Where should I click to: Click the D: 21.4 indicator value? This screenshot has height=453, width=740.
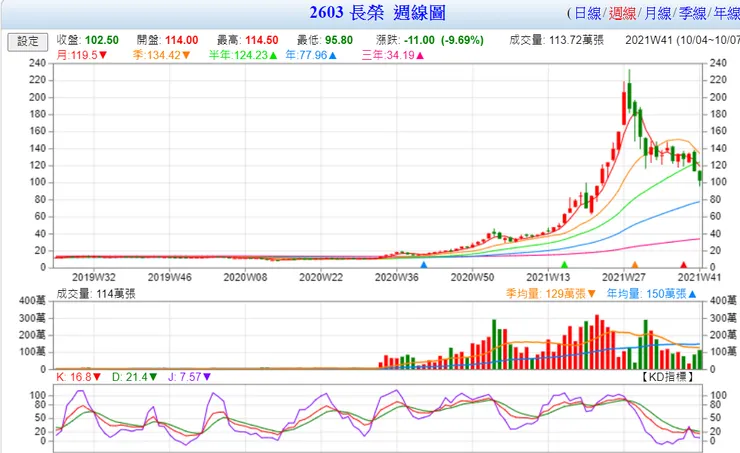(135, 377)
